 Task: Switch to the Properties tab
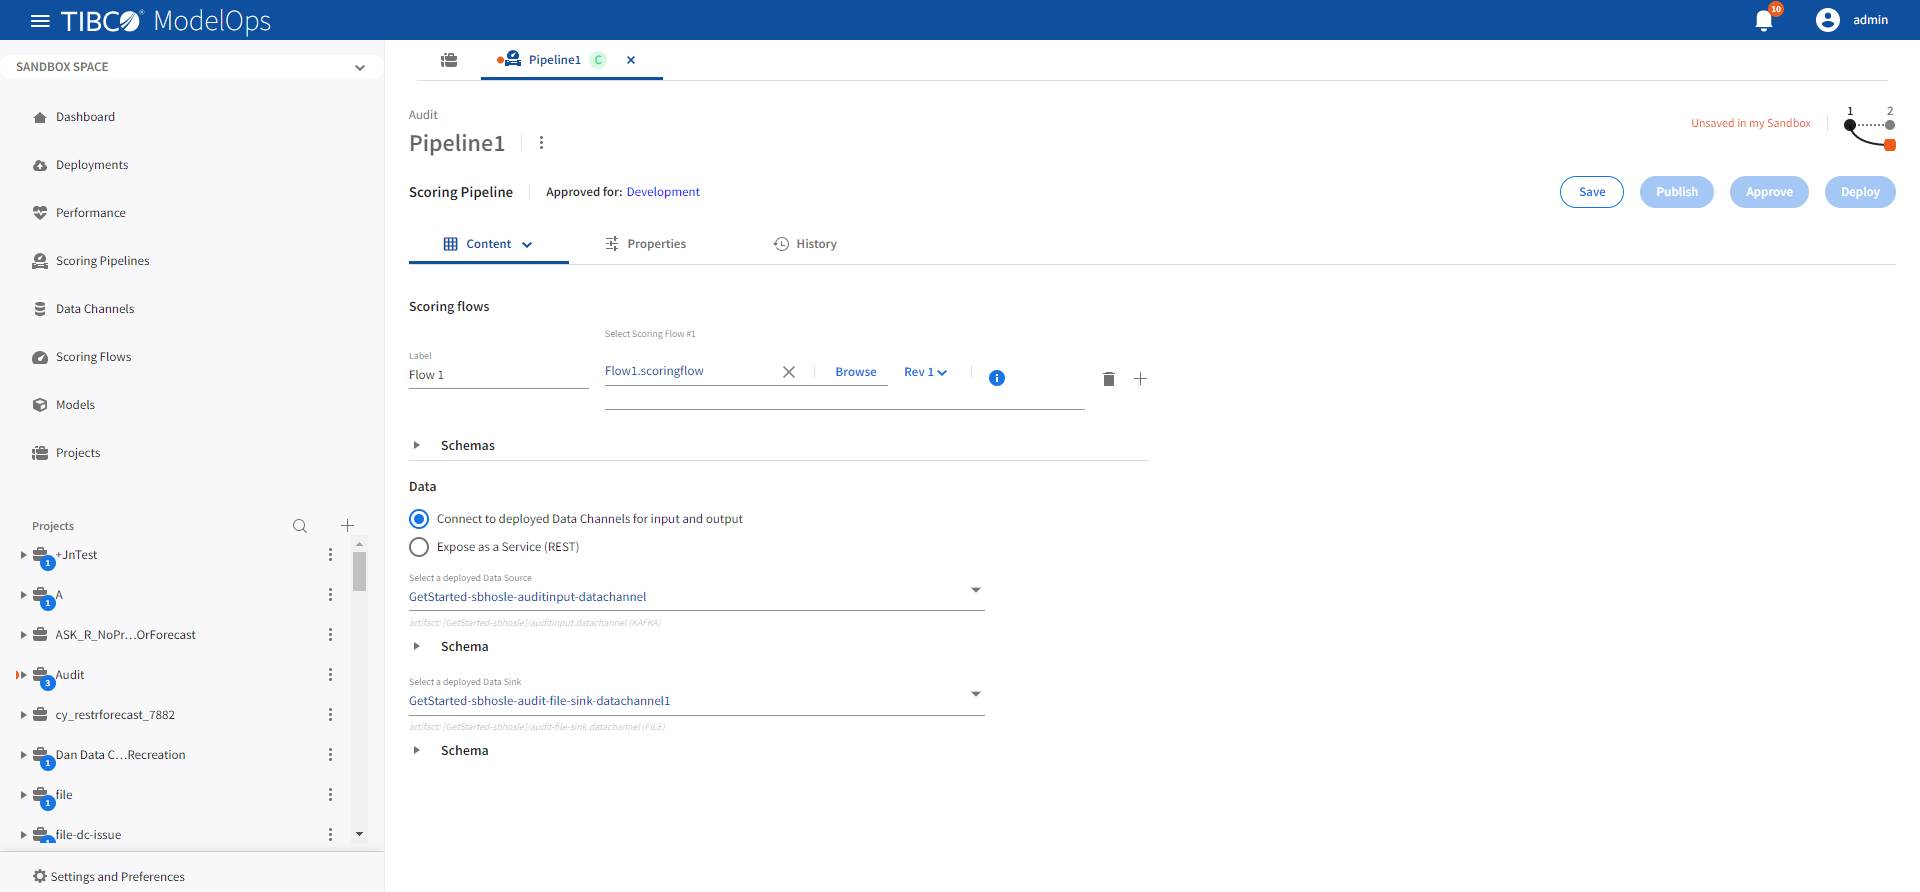(646, 244)
